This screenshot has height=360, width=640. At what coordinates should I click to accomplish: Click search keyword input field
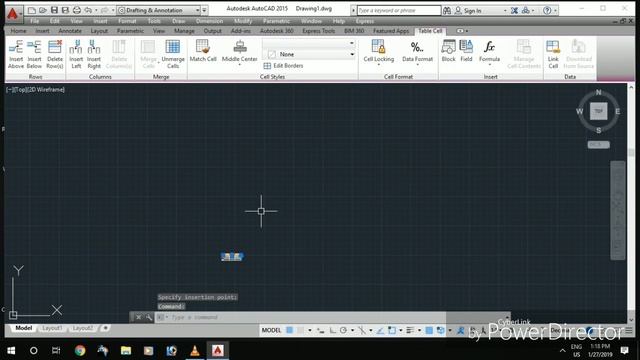pyautogui.click(x=399, y=10)
